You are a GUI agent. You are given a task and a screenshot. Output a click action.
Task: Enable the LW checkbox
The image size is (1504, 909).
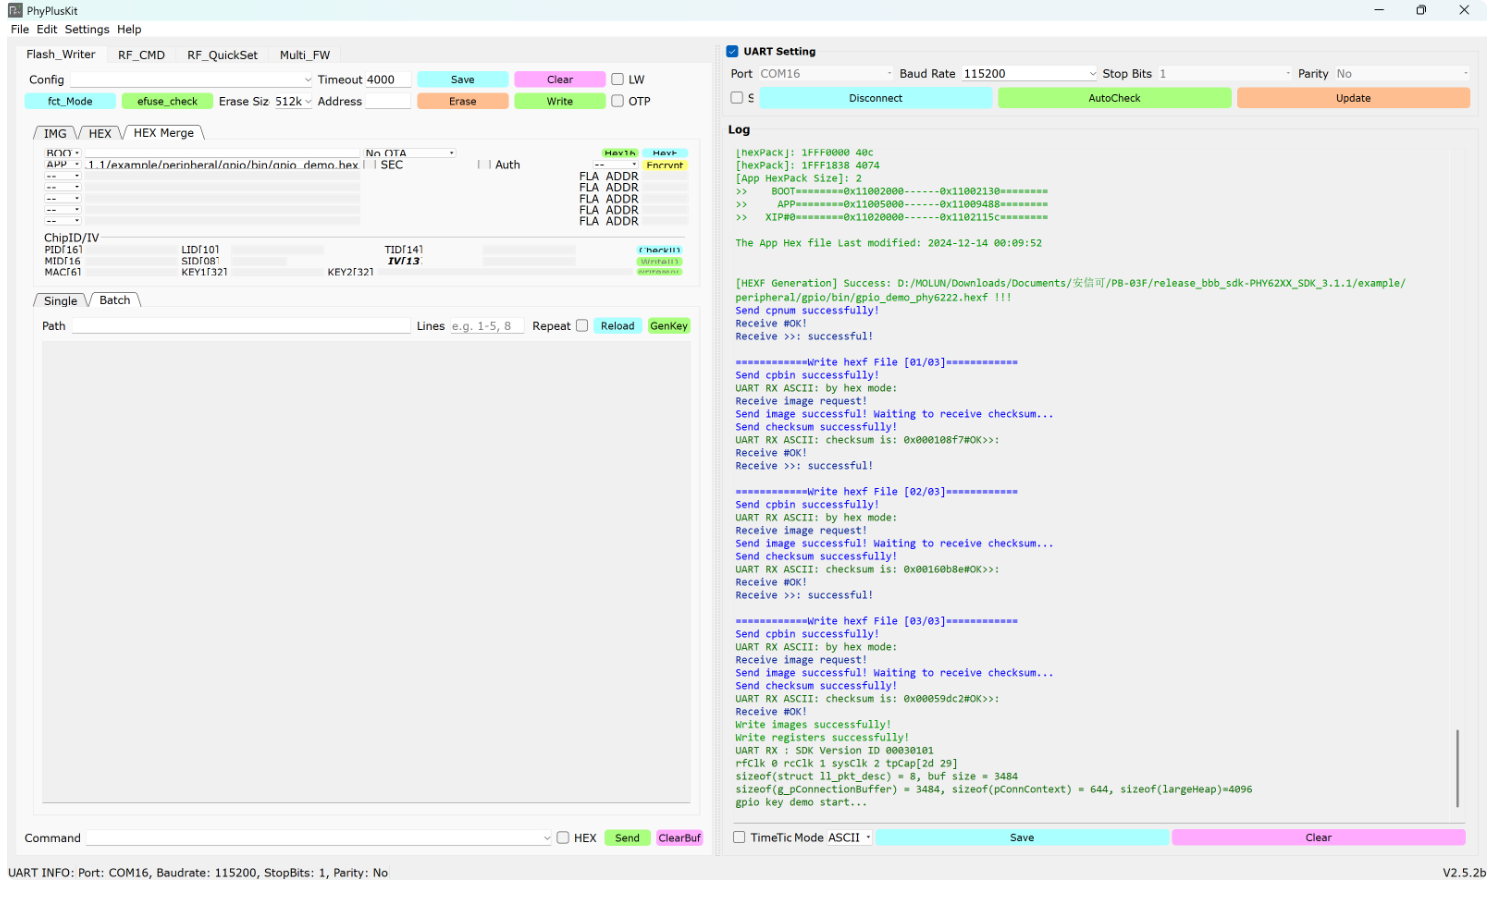[x=617, y=79]
